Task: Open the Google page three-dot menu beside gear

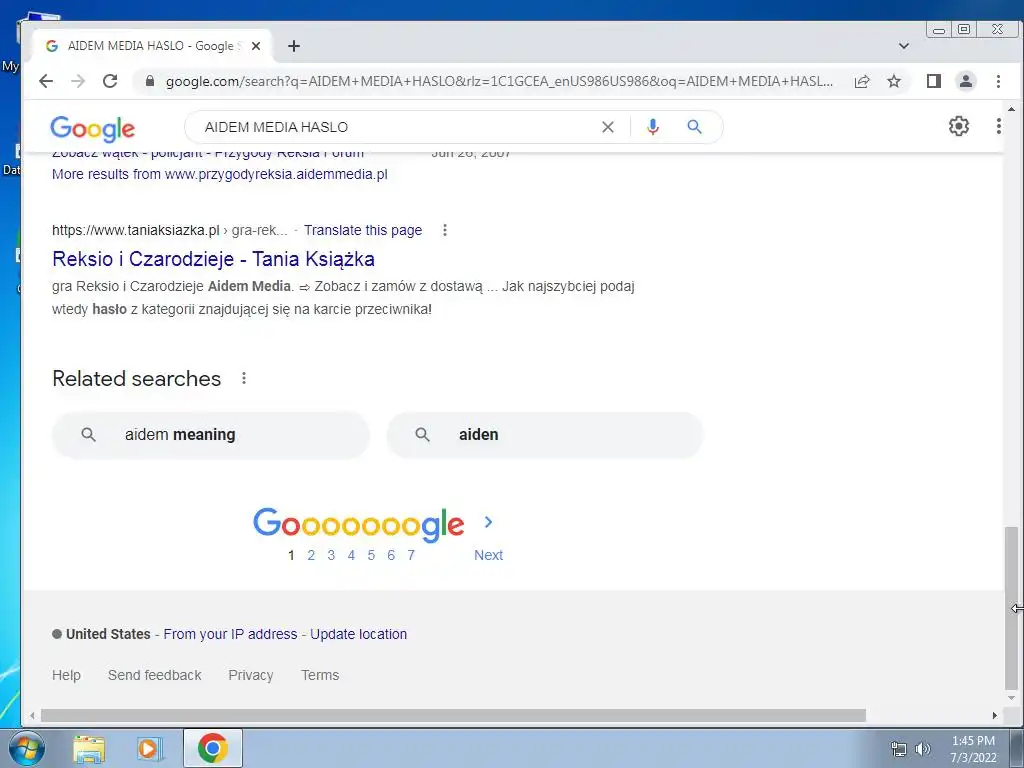Action: click(999, 126)
